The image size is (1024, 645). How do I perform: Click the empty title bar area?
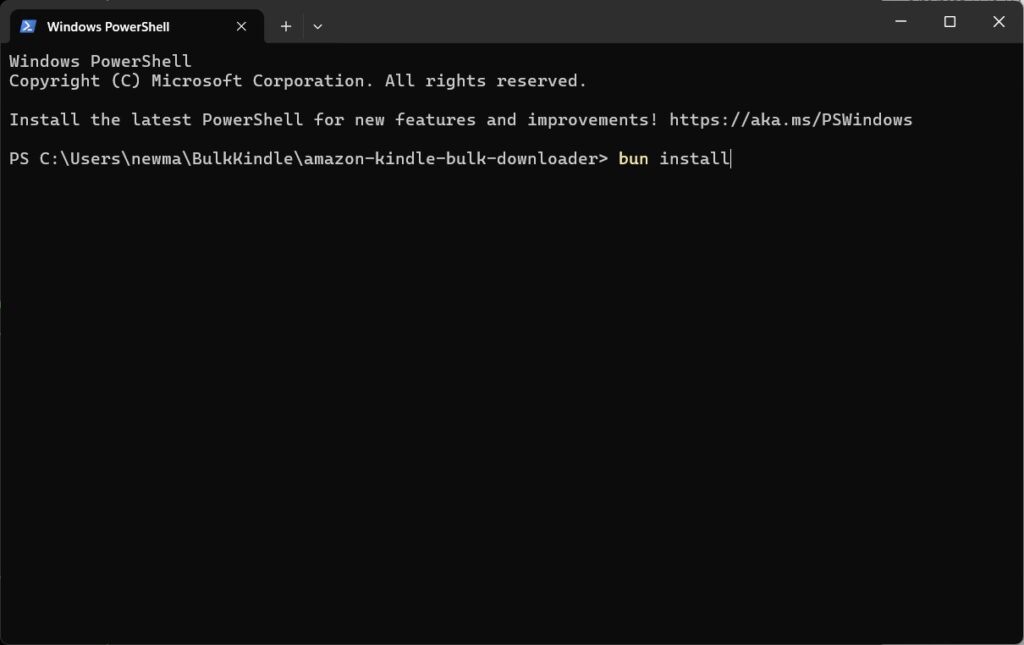pyautogui.click(x=600, y=22)
